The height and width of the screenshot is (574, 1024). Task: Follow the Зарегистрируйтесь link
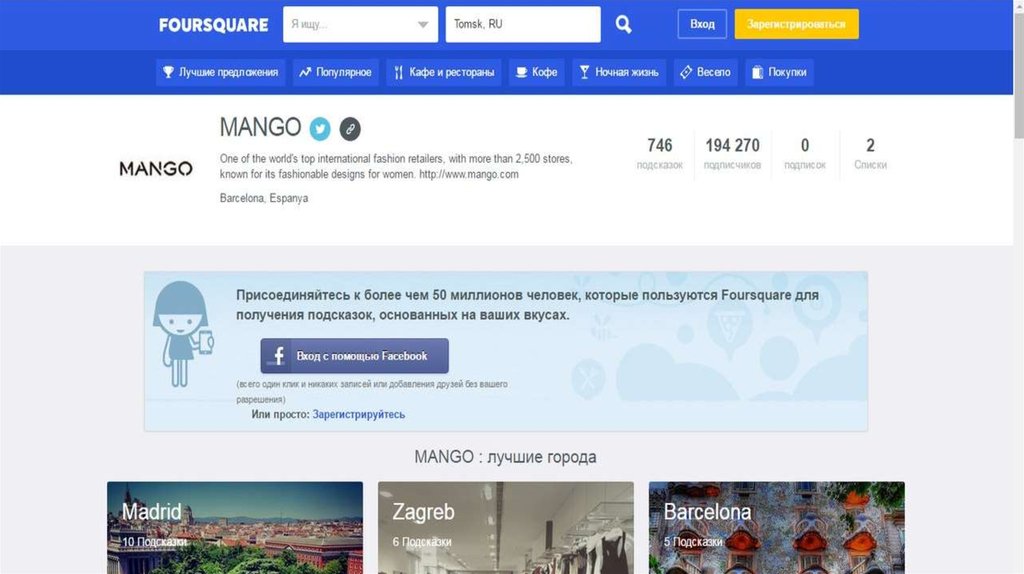click(359, 414)
